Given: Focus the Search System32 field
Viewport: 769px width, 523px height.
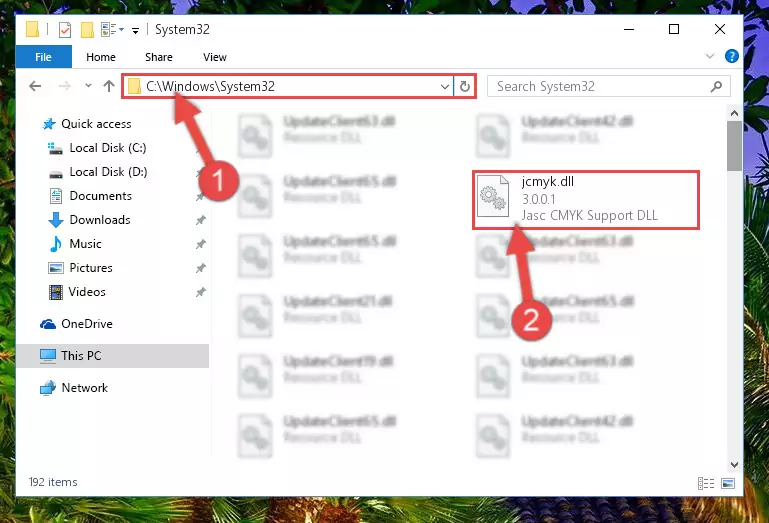Looking at the screenshot, I should (x=609, y=87).
